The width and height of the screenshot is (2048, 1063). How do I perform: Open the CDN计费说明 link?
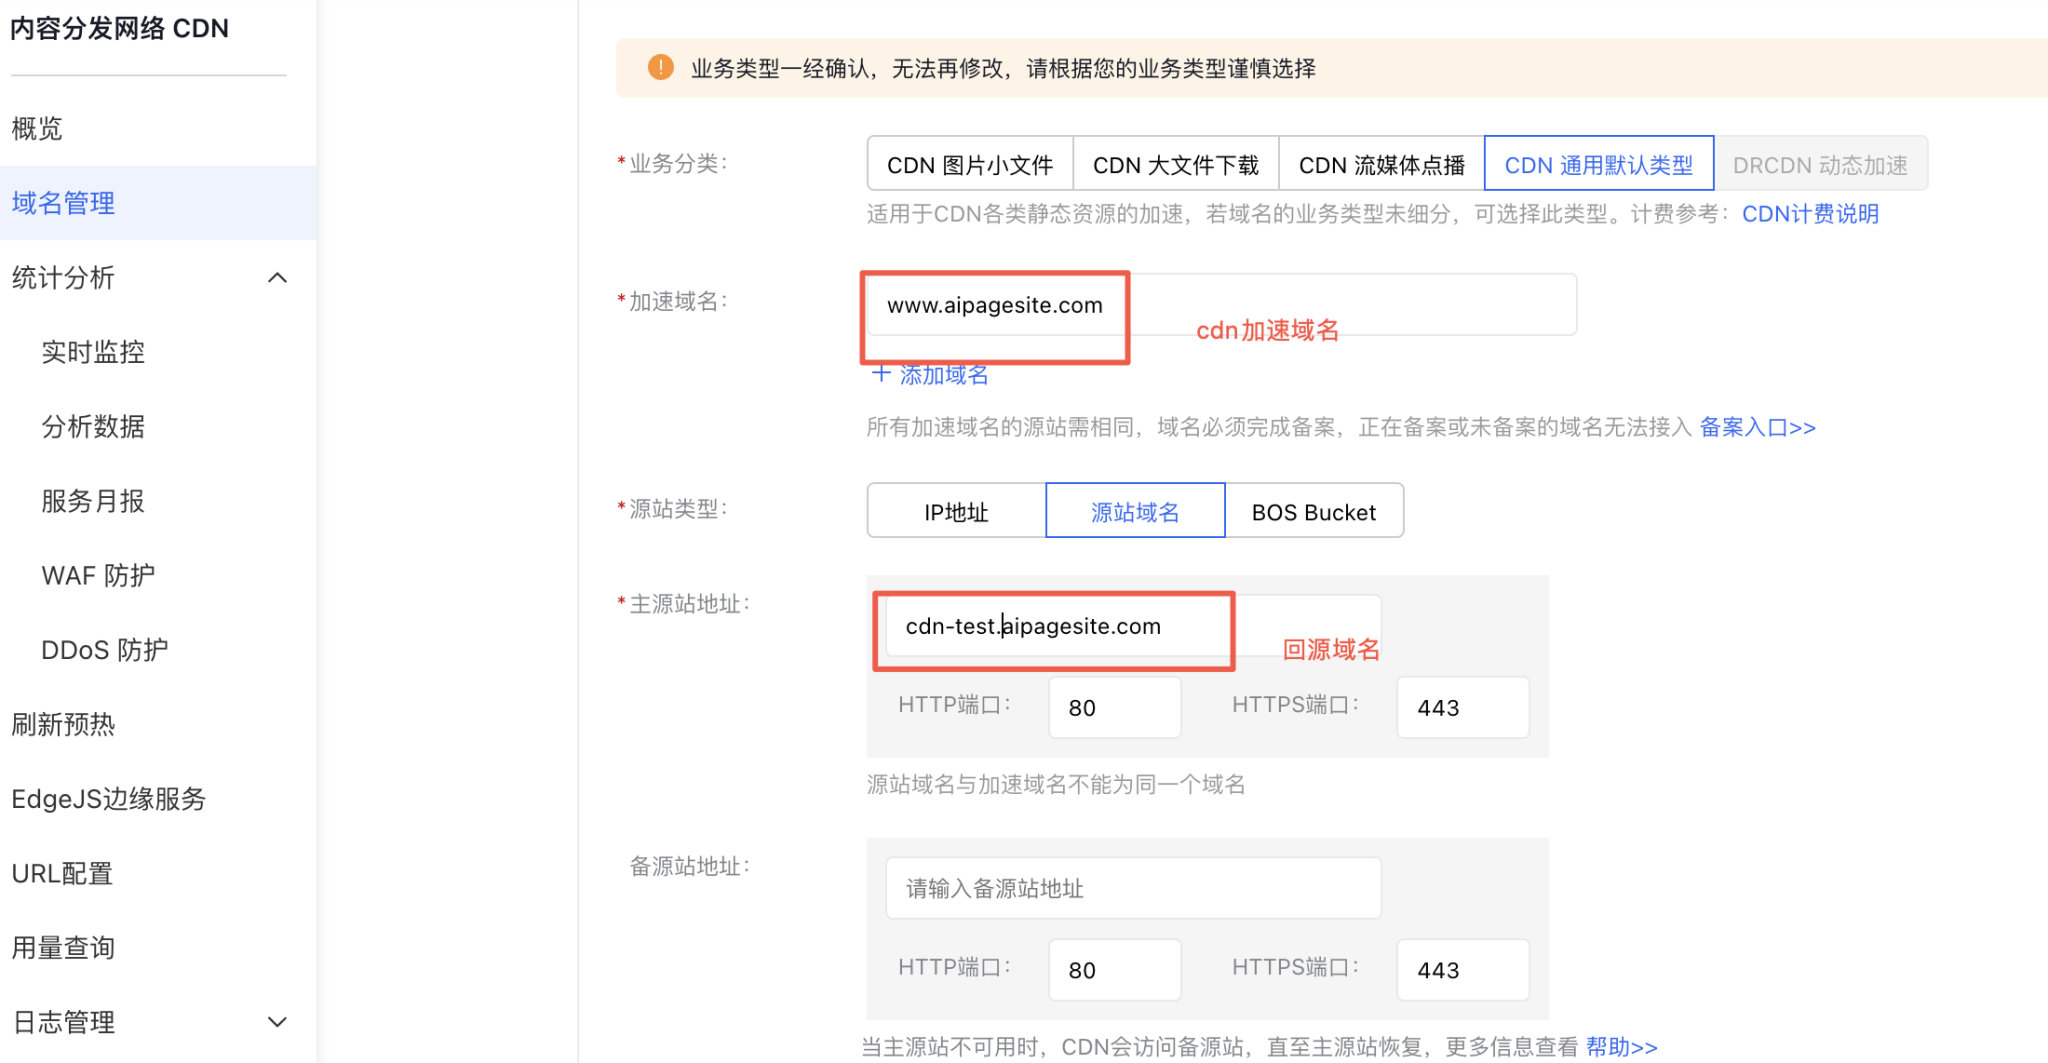(x=1809, y=214)
